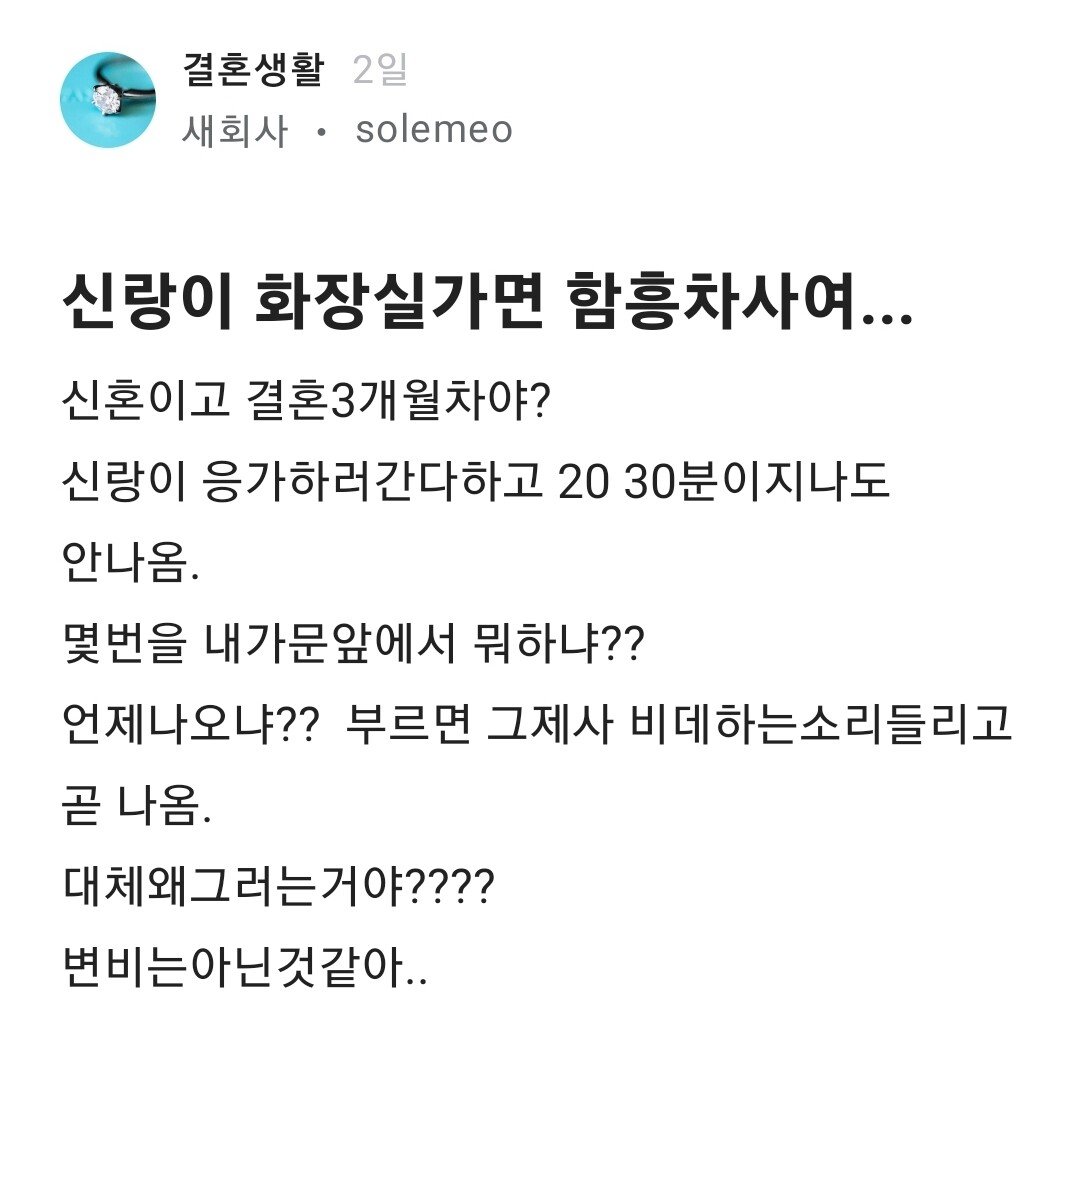Viewport: 1080px width, 1178px height.
Task: Click the line 몇번을 내가문앞에서 뭐하냐??
Action: tap(353, 643)
